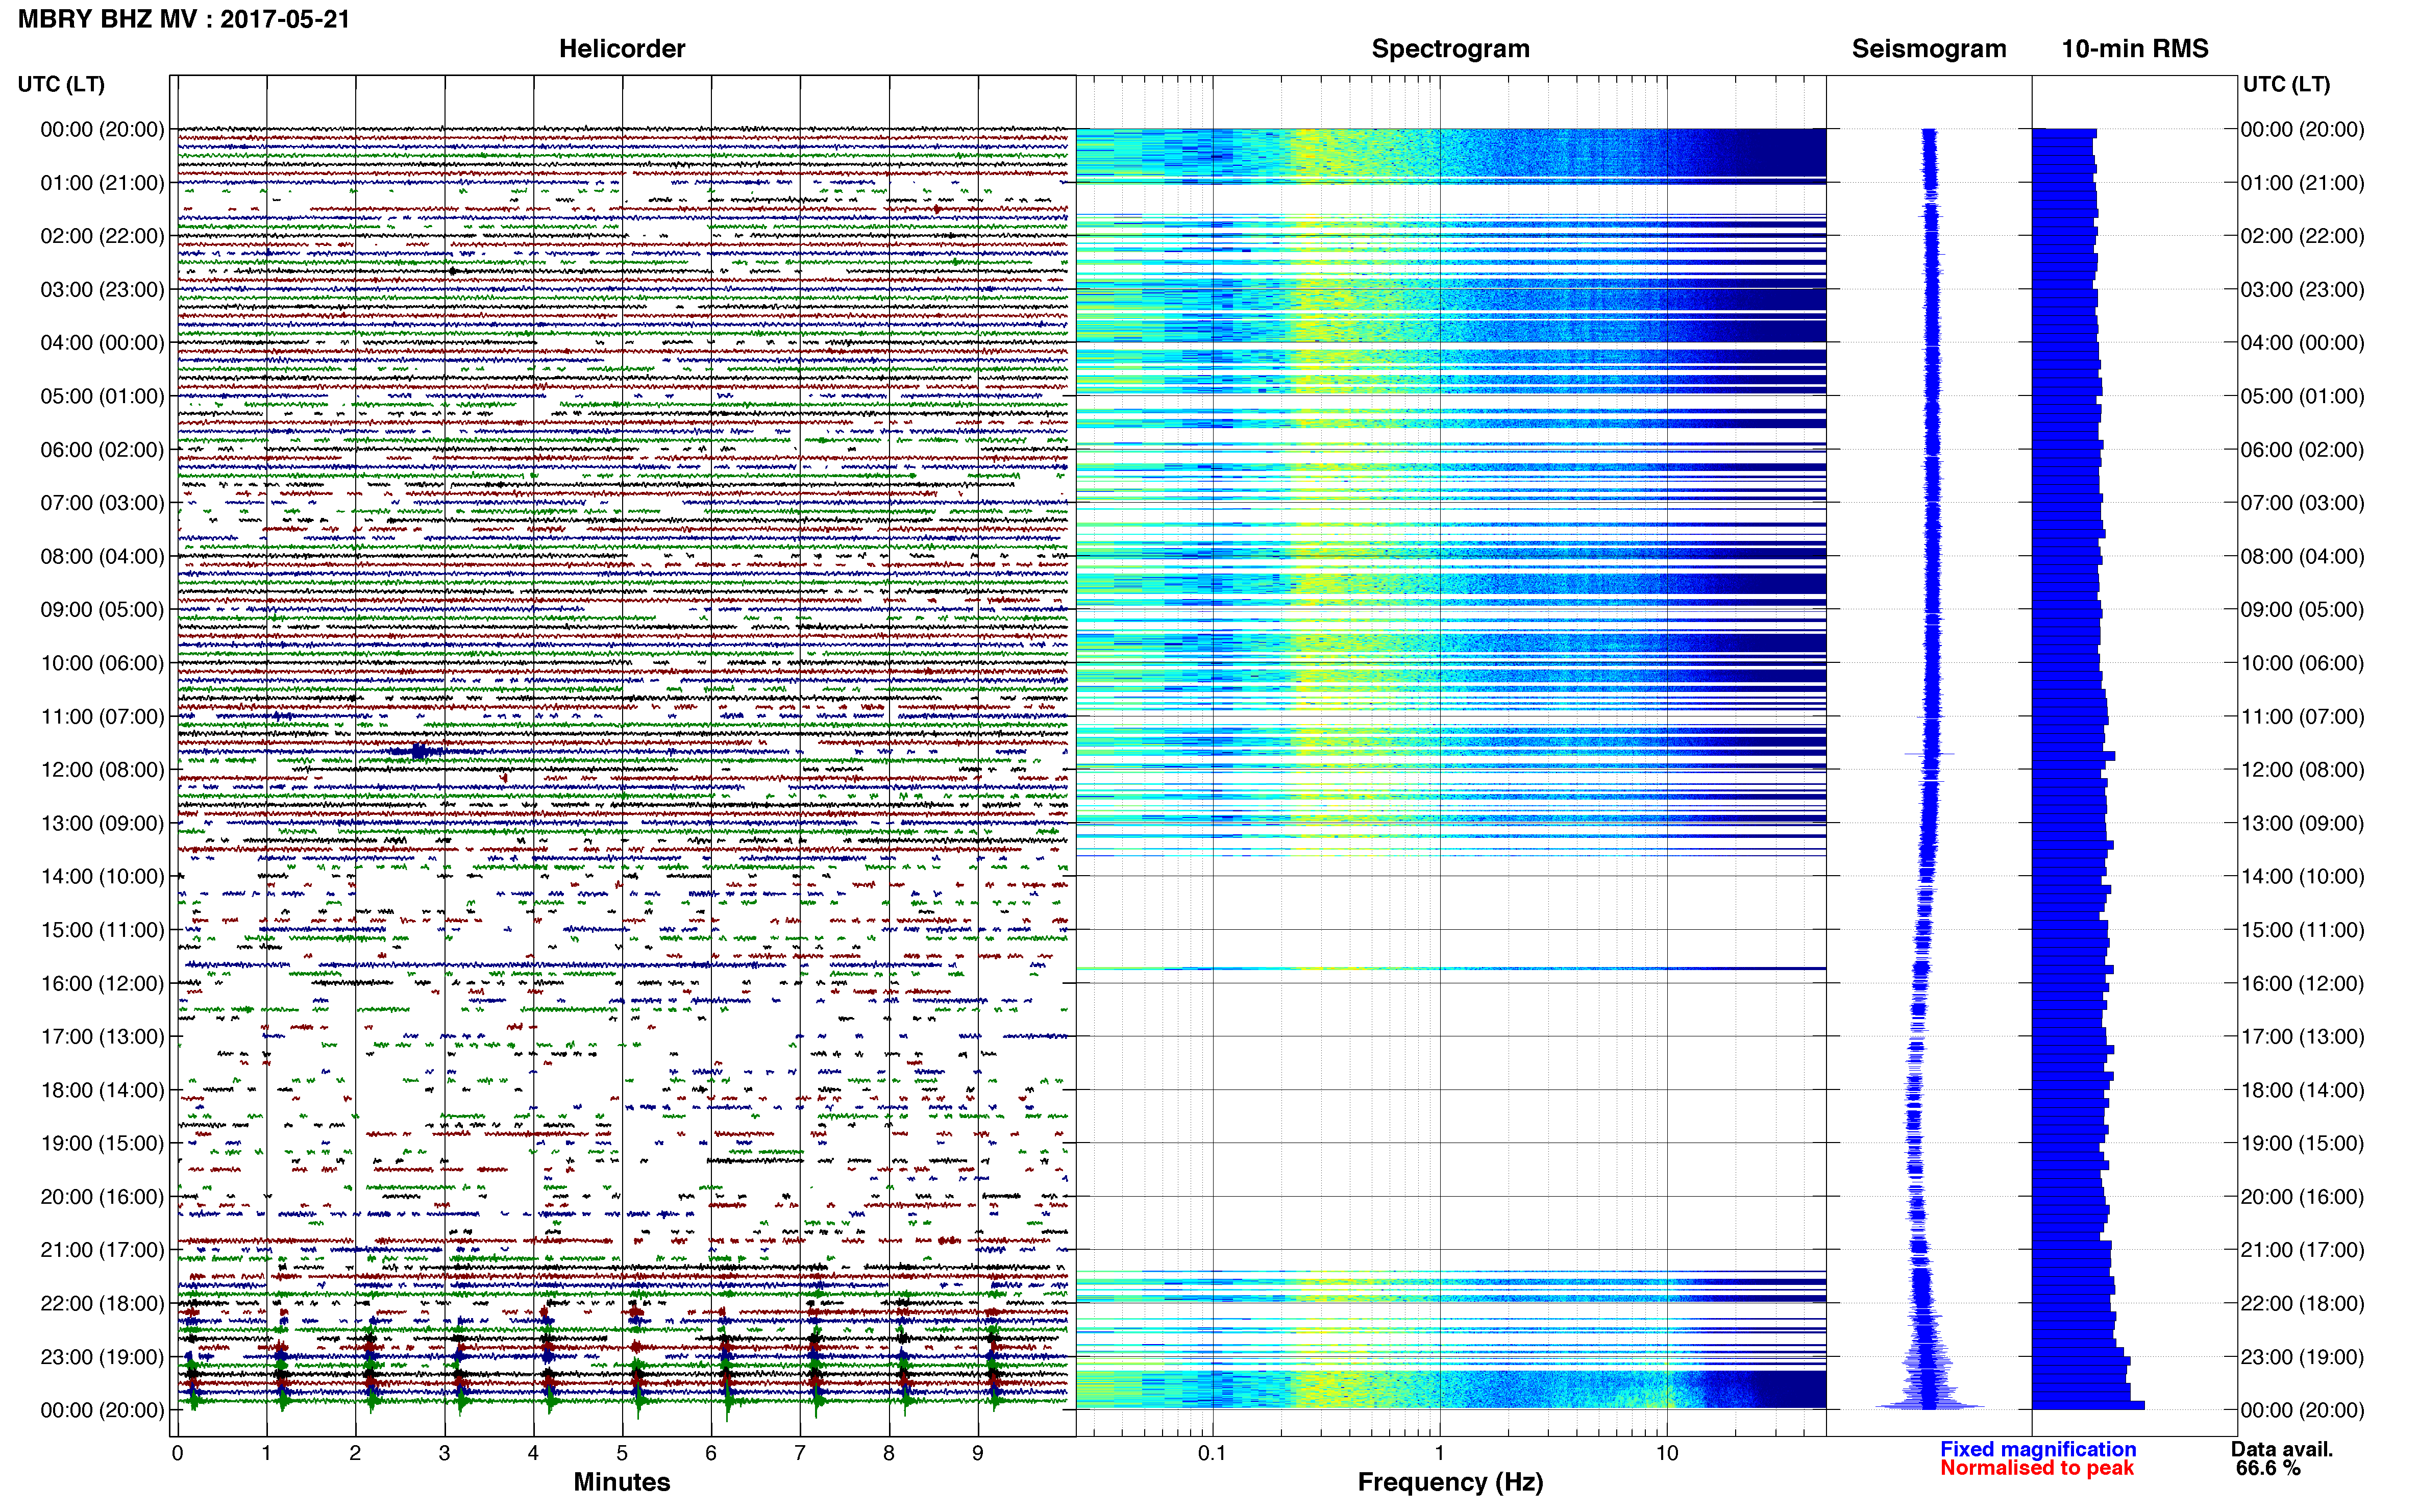The width and height of the screenshot is (2419, 1512).
Task: Click left time label 11:00 (07:00)
Action: click(x=102, y=716)
